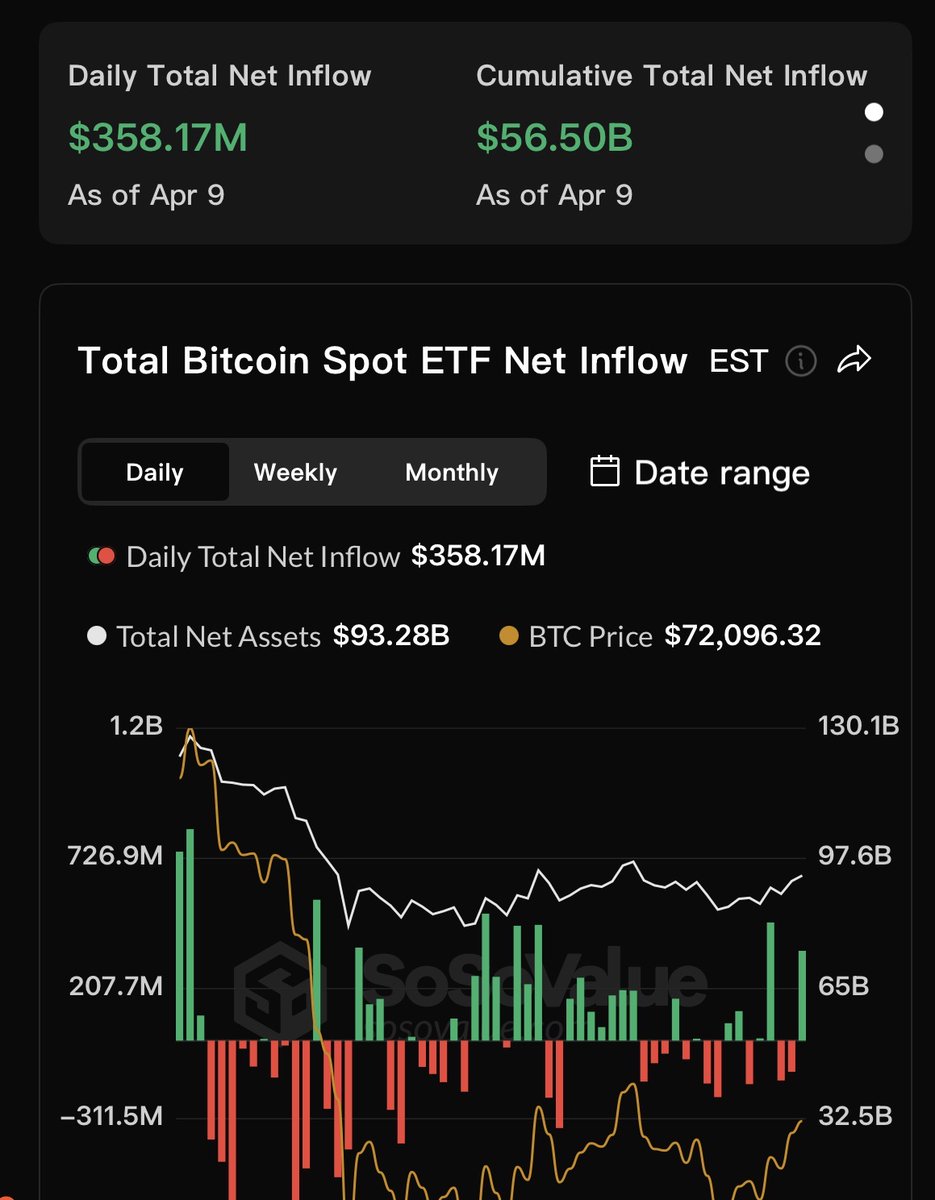Switch to the gray pagination dot
Viewport: 935px width, 1200px height.
click(874, 154)
